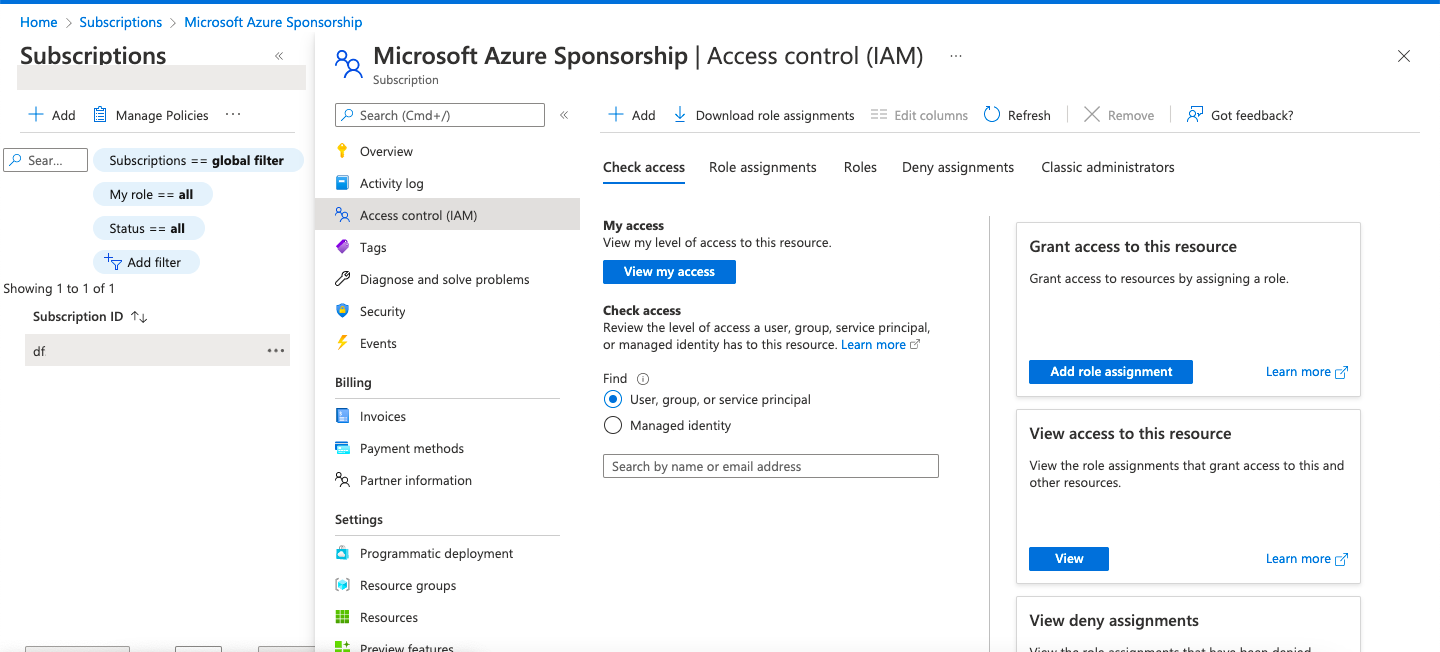Screen dimensions: 1440x652
Task: Open the Resources grid icon
Action: 342,617
